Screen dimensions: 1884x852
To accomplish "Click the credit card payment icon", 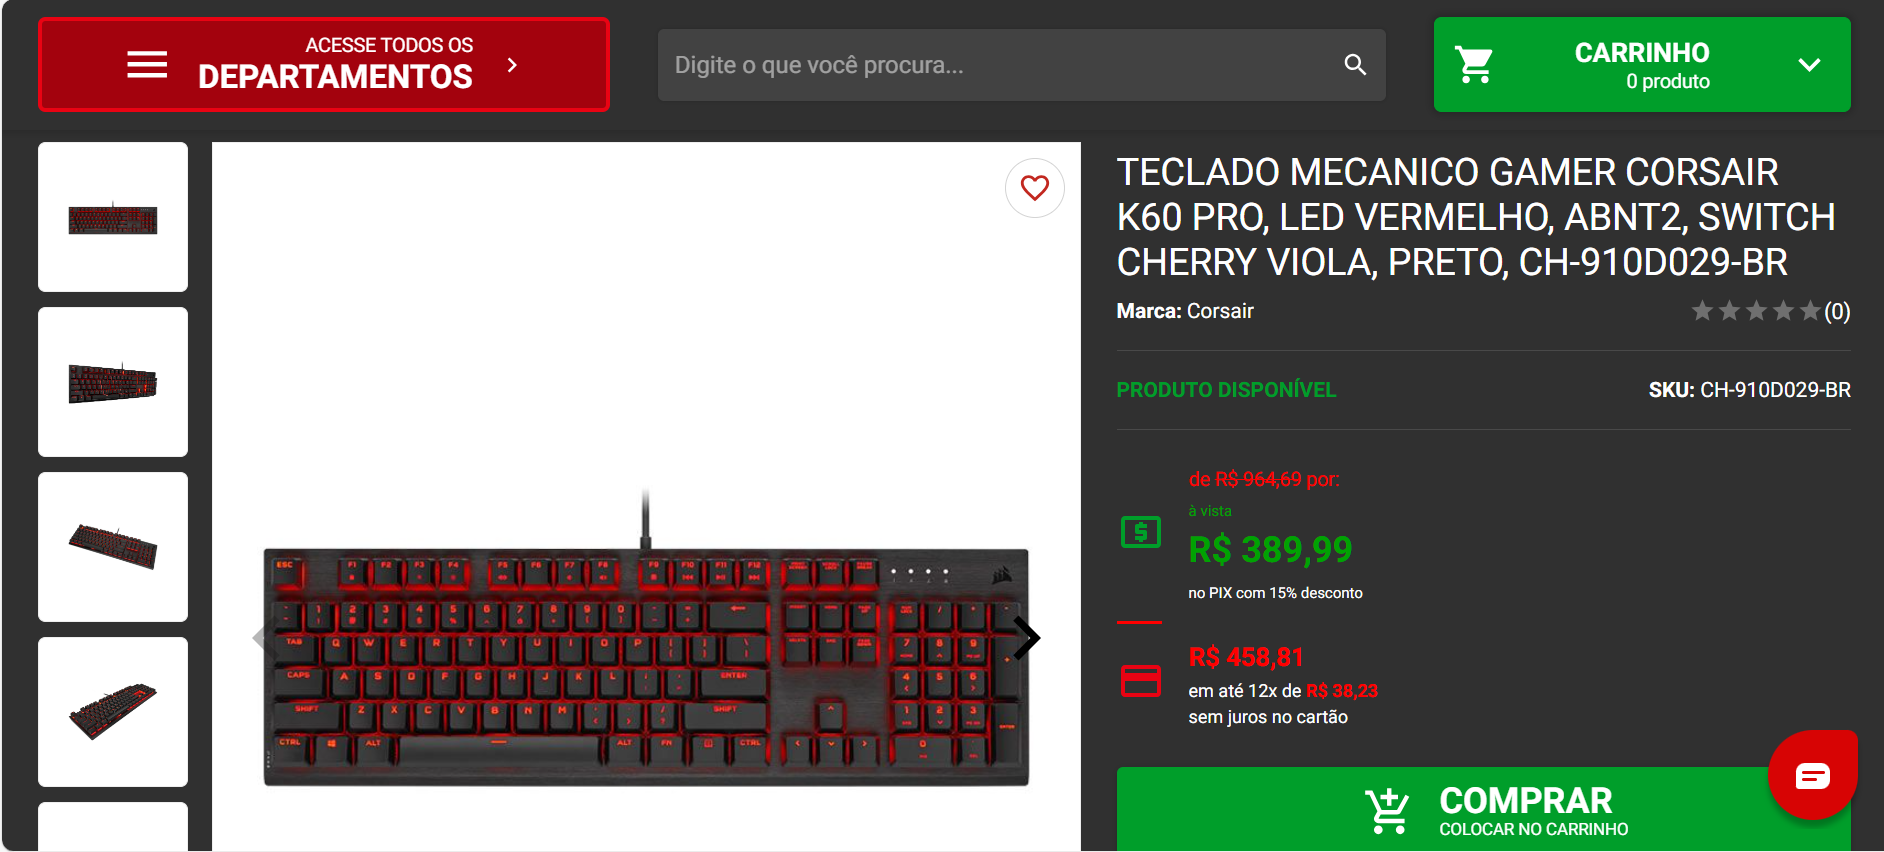I will tap(1141, 681).
